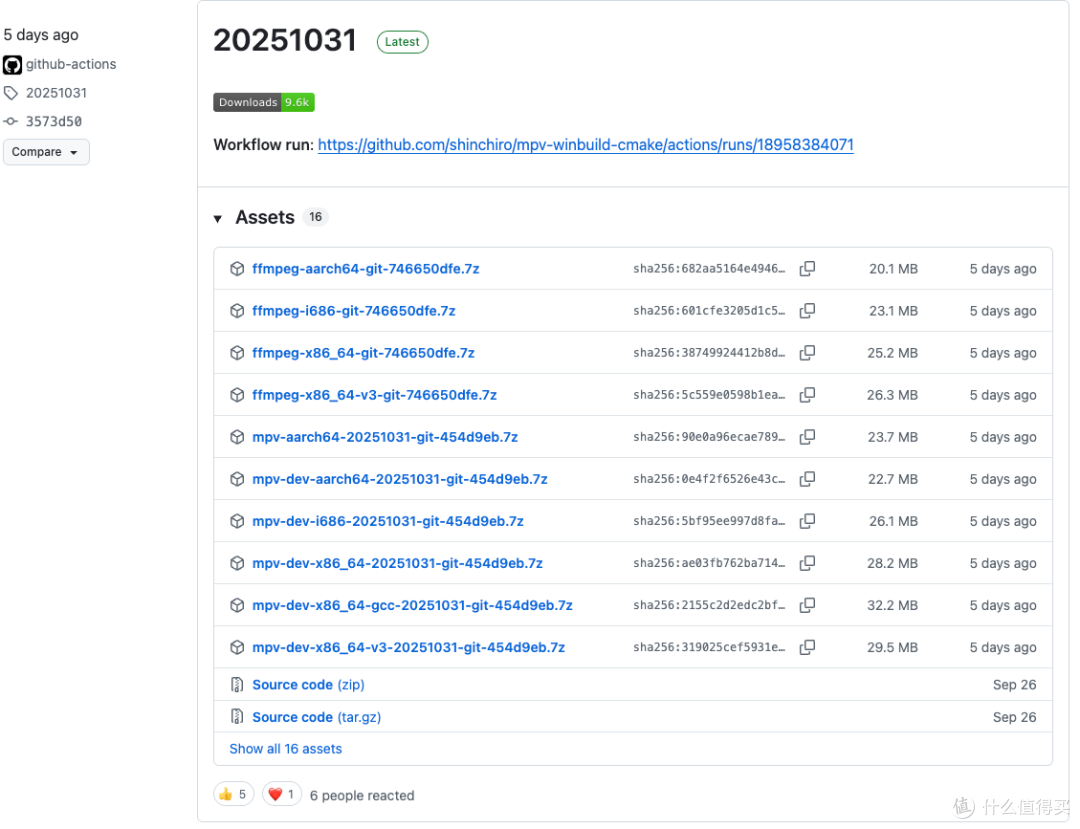This screenshot has height=829, width=1080.
Task: Download mpv-dev-x86_64-v3-20251031-git-454d9eb.7z
Action: pos(408,647)
